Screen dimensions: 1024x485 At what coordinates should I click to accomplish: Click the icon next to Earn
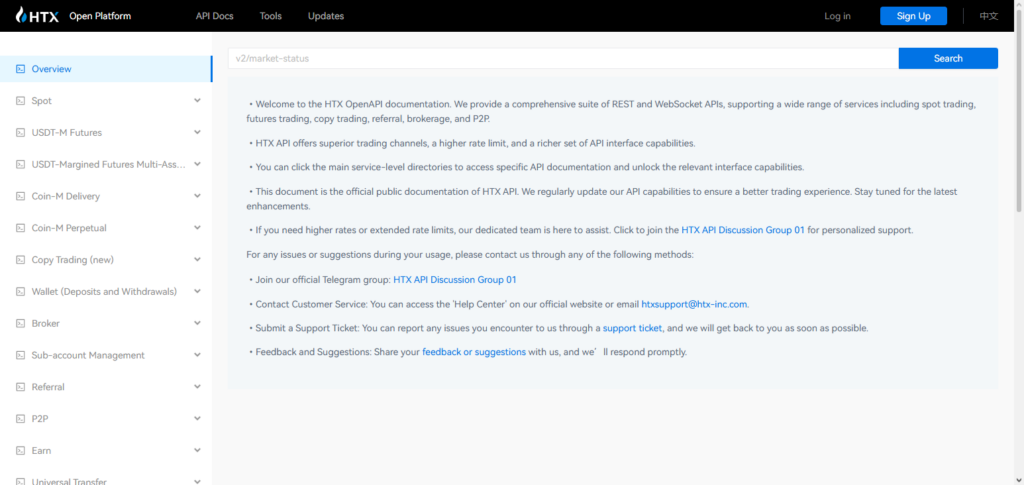click(x=20, y=450)
